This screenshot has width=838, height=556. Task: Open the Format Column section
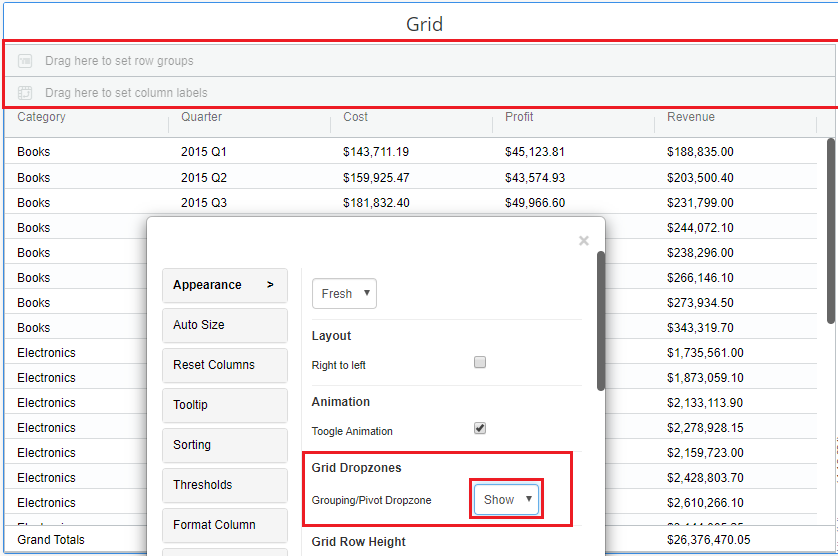tap(224, 525)
